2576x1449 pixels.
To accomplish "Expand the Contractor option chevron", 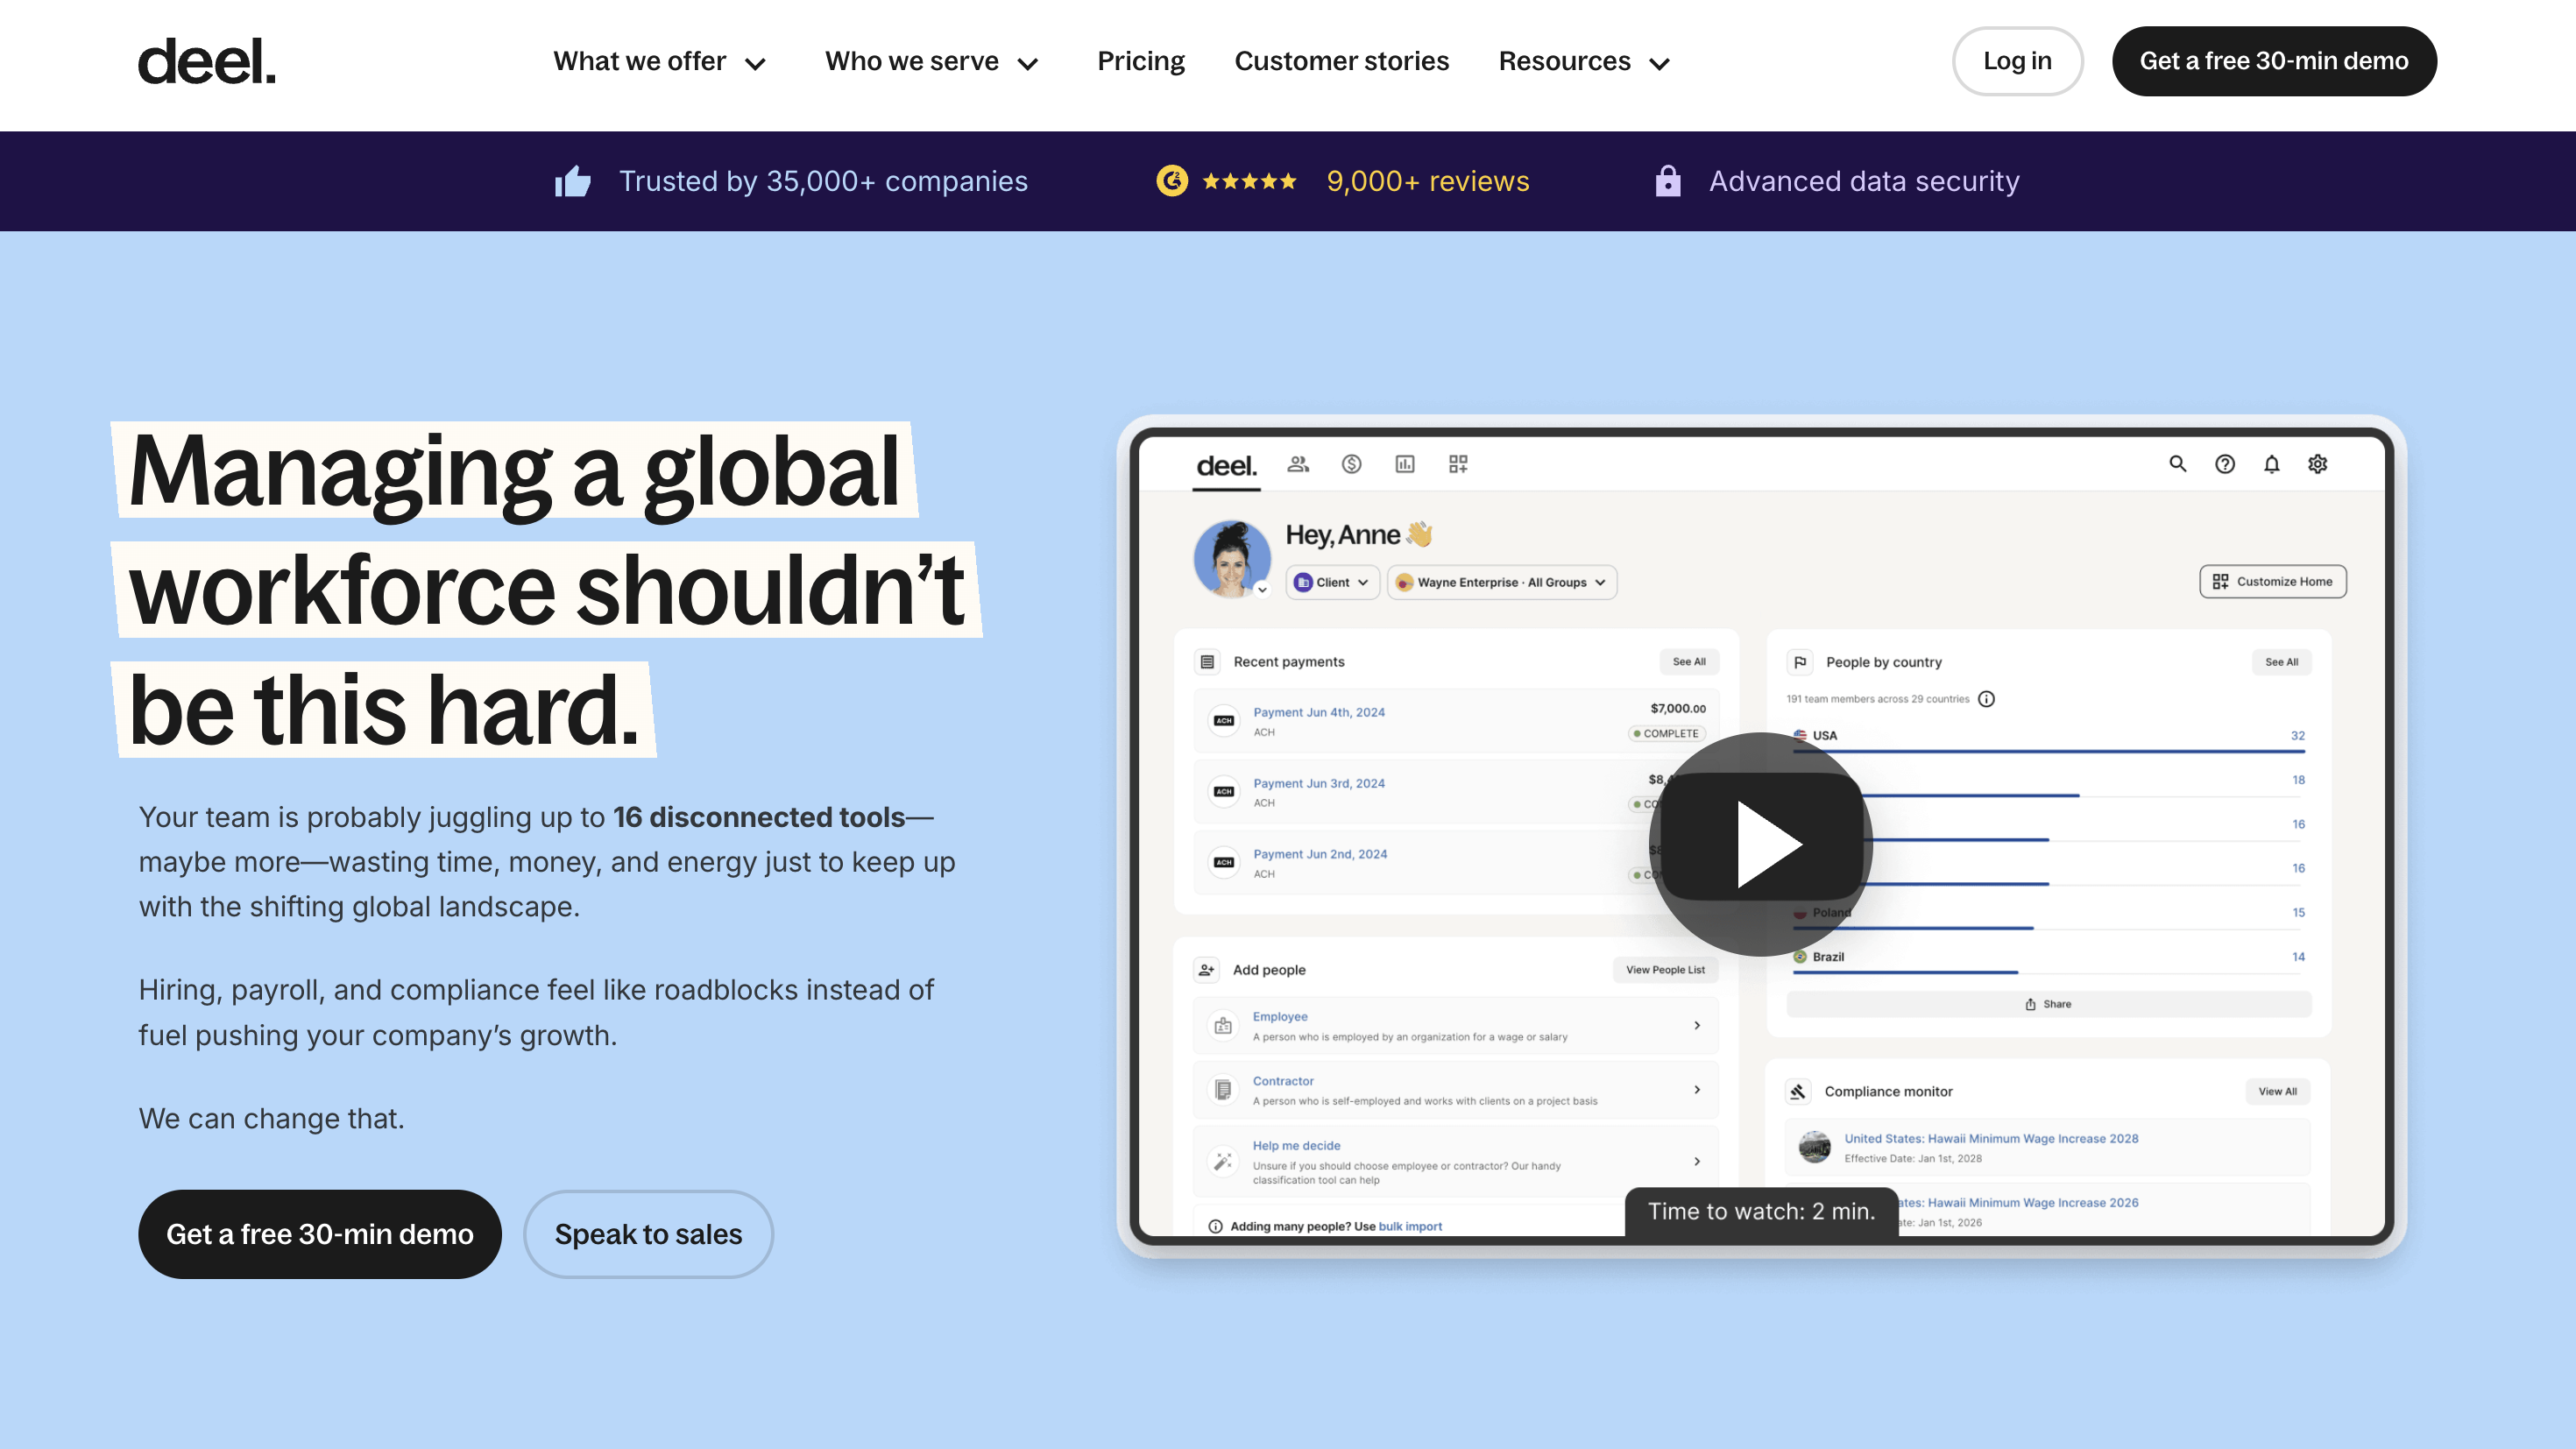I will 1697,1090.
